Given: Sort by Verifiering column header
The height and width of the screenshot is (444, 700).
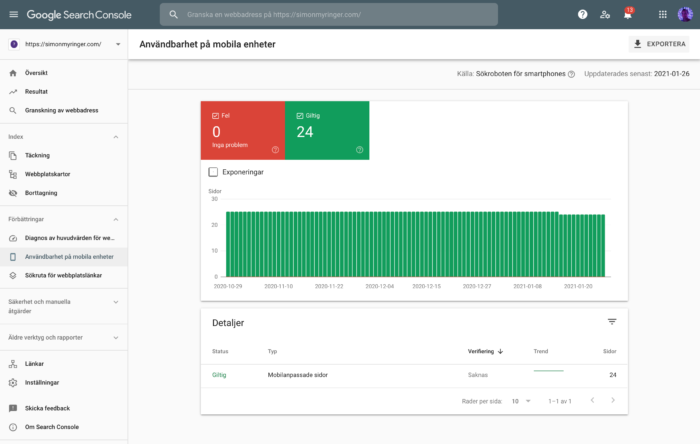Looking at the screenshot, I should [481, 351].
